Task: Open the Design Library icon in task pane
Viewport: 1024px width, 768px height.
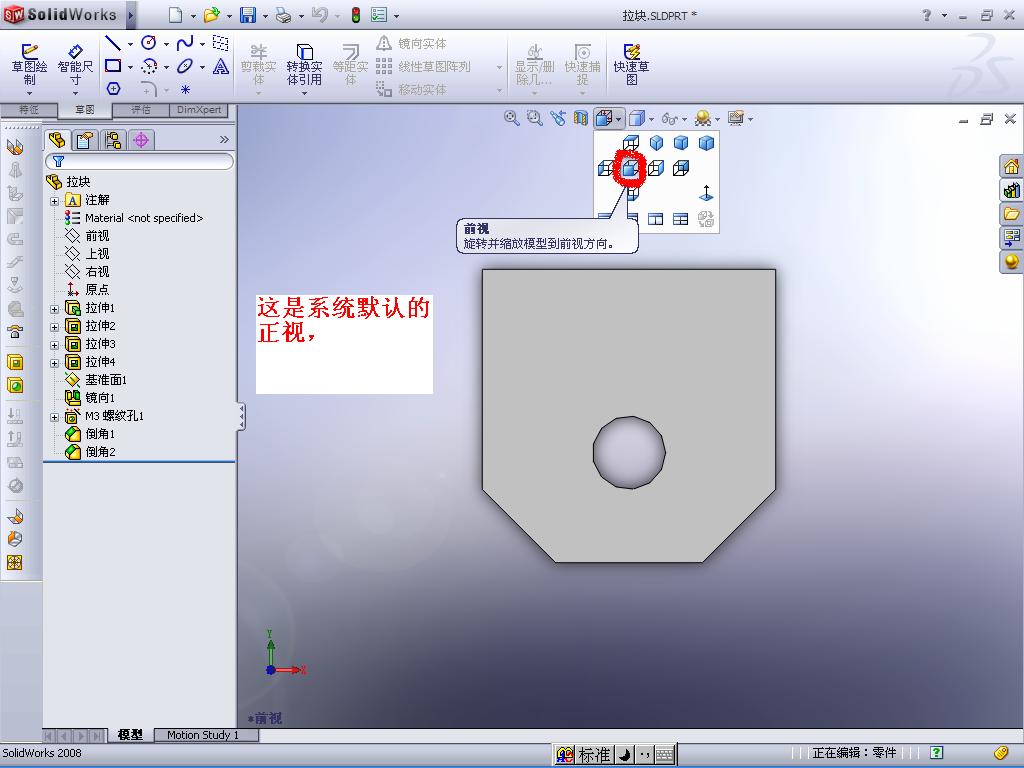Action: tap(1011, 190)
